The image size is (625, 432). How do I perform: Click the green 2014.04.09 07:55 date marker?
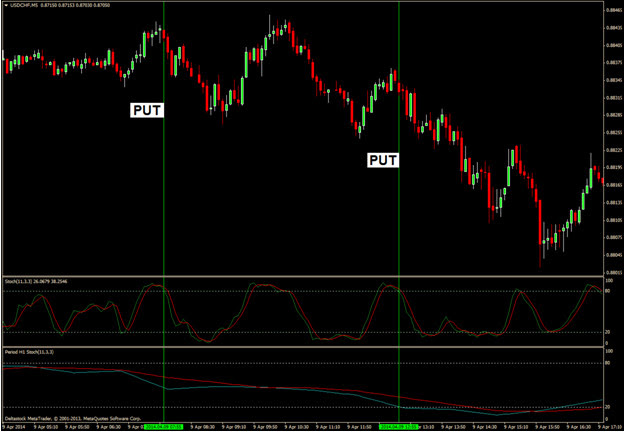(x=164, y=426)
